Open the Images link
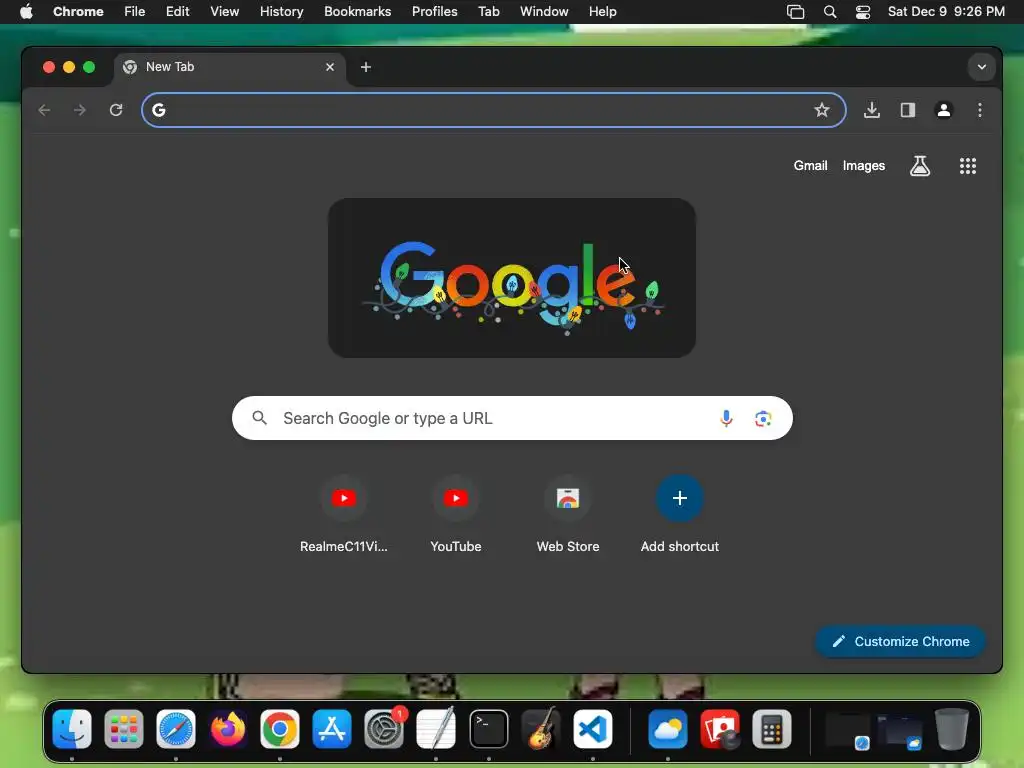1024x768 pixels. point(863,166)
